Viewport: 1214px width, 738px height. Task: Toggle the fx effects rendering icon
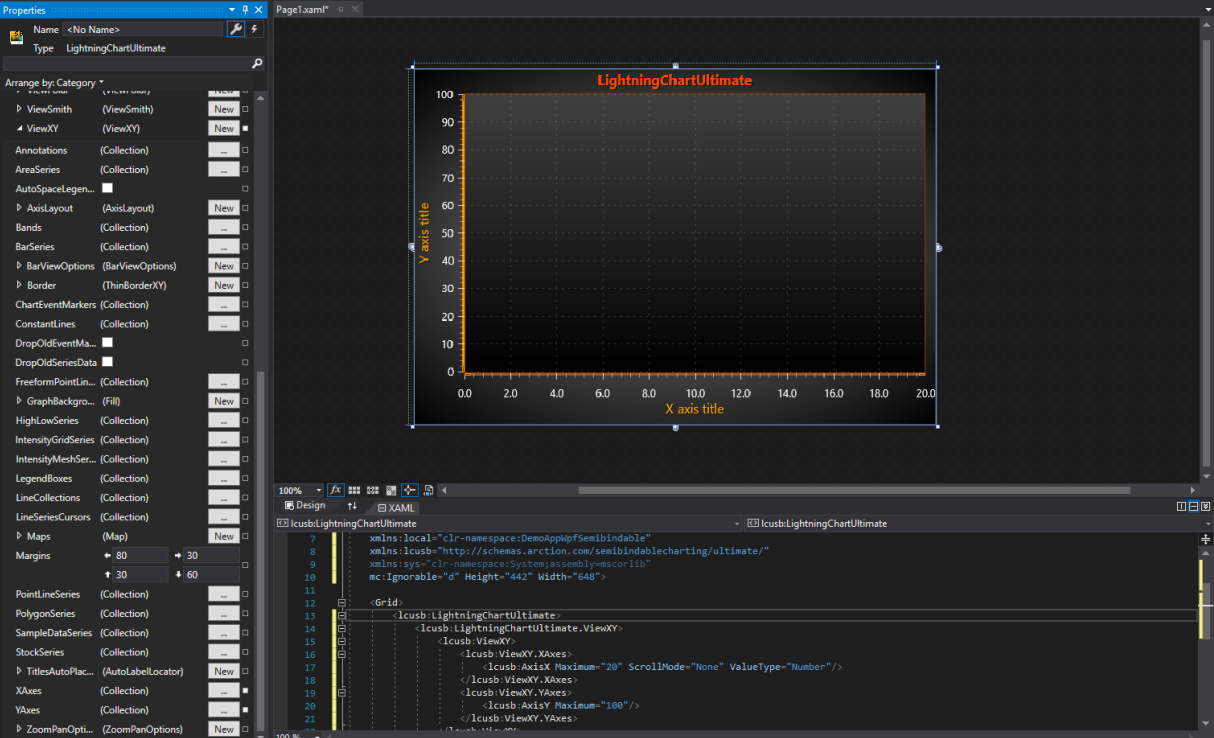[336, 490]
